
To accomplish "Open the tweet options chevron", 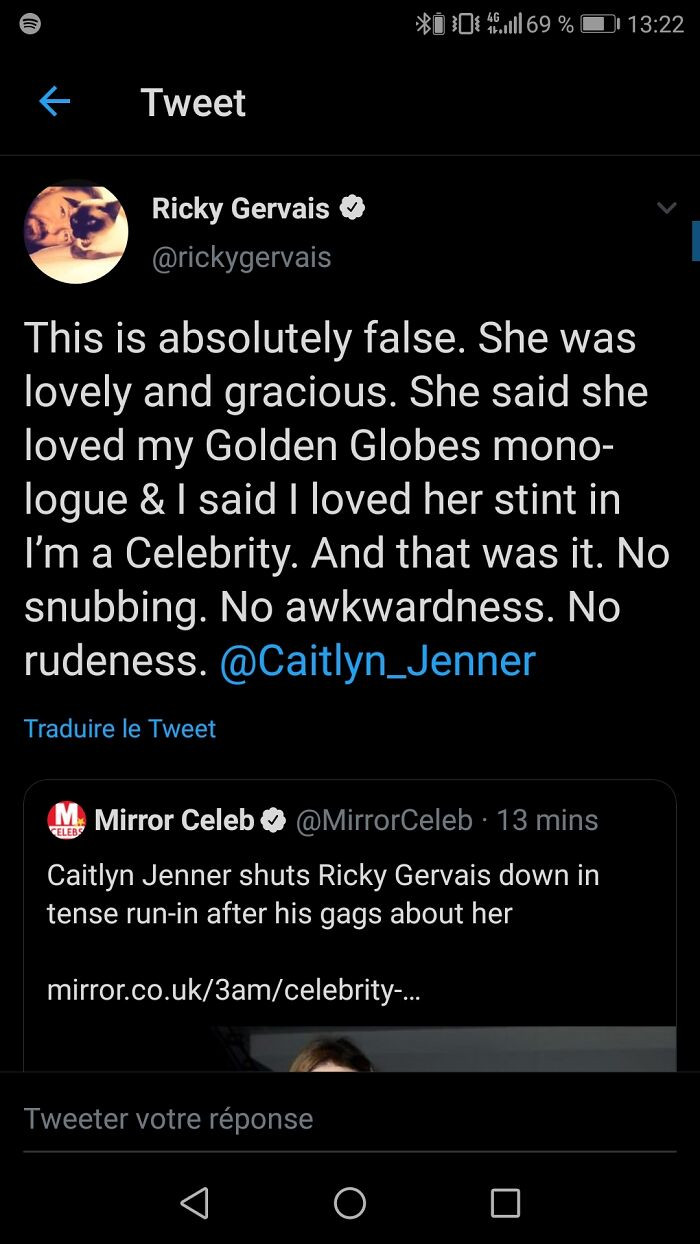I will point(668,207).
